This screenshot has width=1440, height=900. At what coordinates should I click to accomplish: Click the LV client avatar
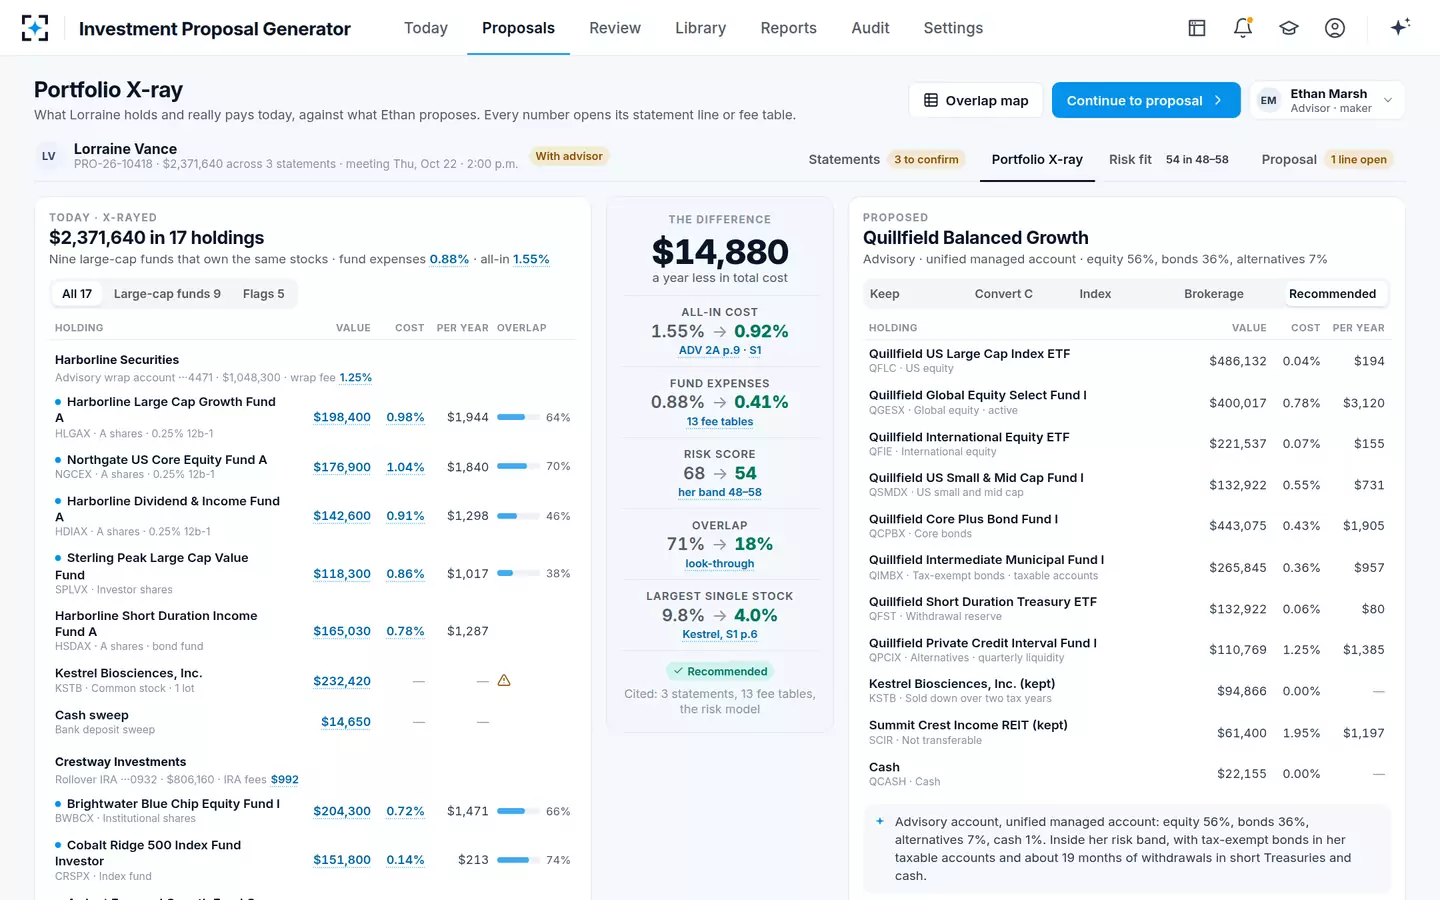48,156
